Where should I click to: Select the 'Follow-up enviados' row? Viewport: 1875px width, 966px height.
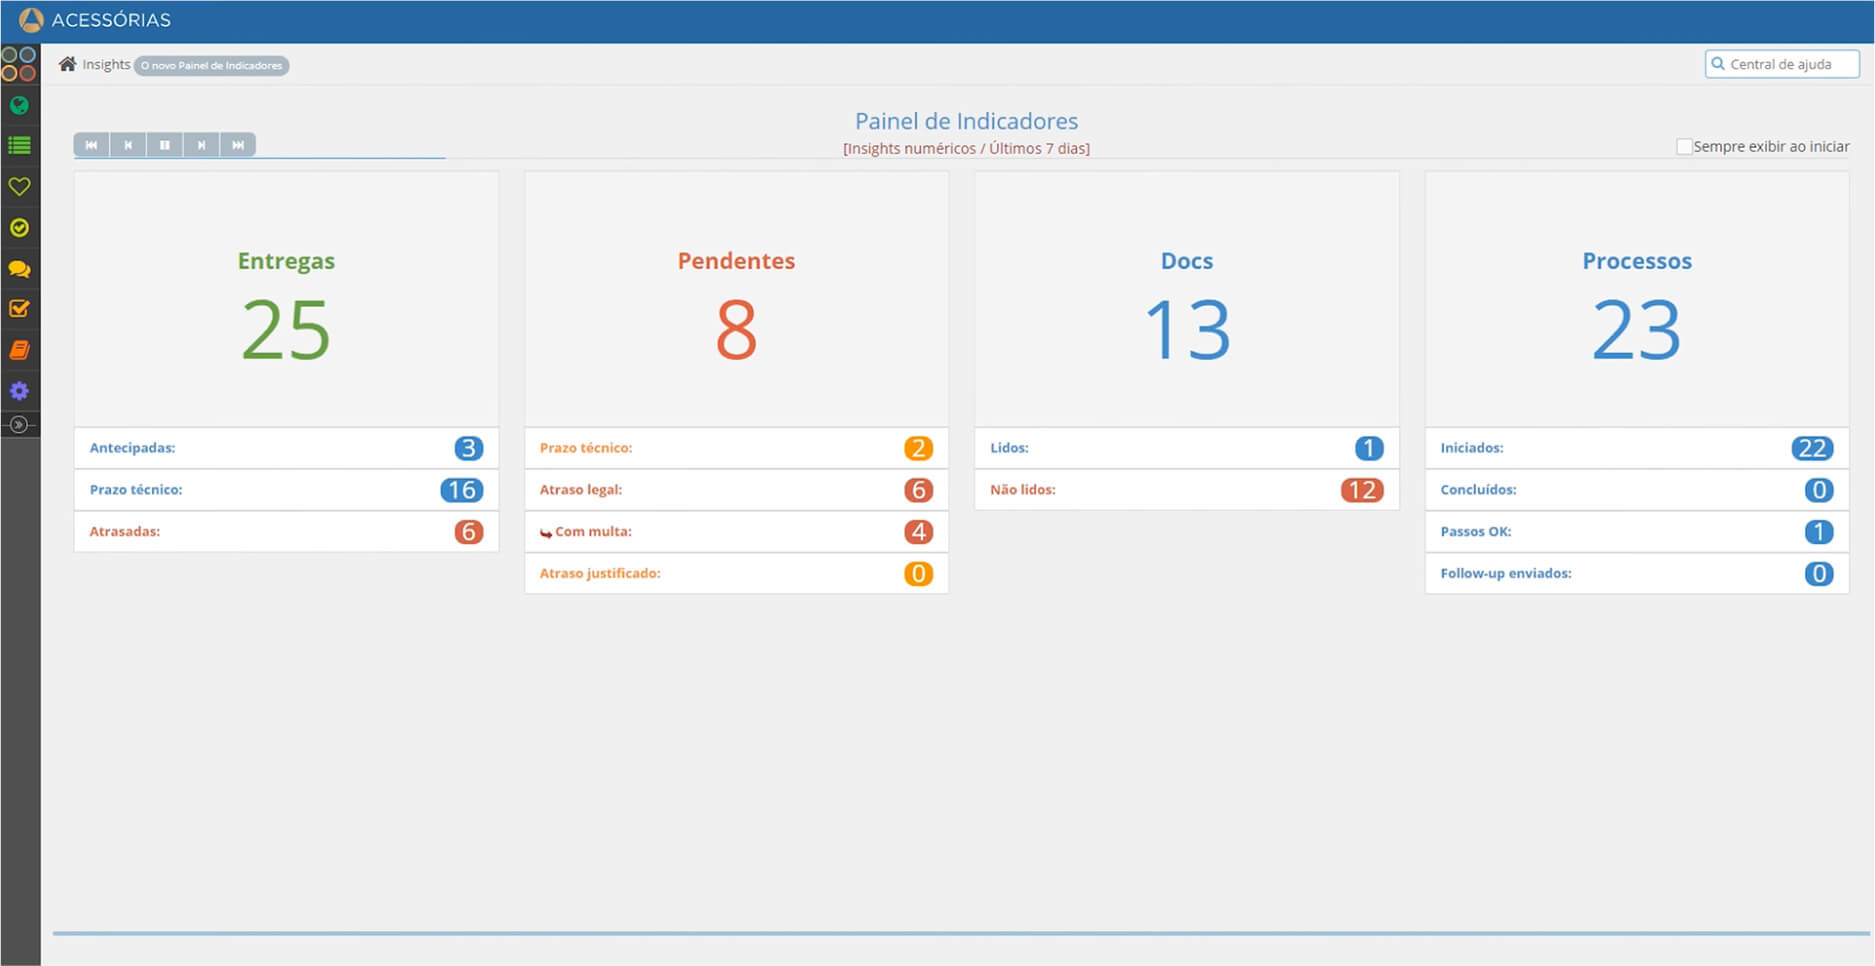pyautogui.click(x=1637, y=574)
